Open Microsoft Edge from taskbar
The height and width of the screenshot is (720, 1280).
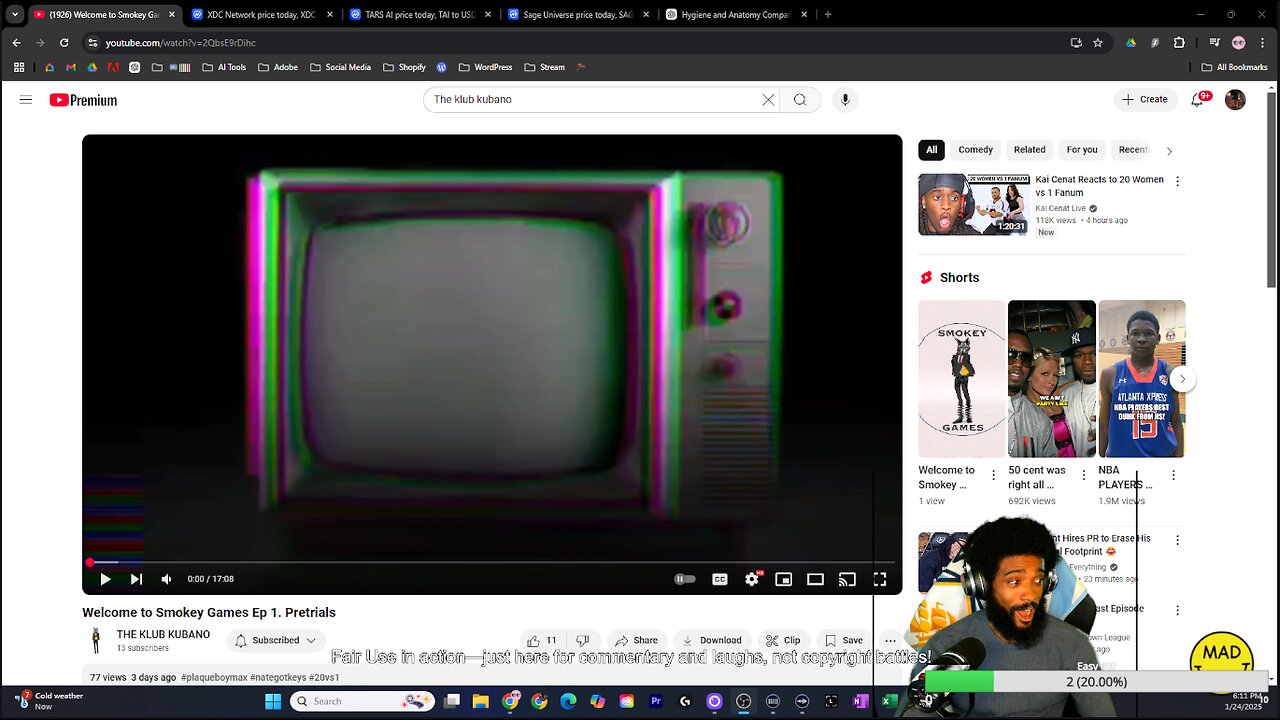568,702
